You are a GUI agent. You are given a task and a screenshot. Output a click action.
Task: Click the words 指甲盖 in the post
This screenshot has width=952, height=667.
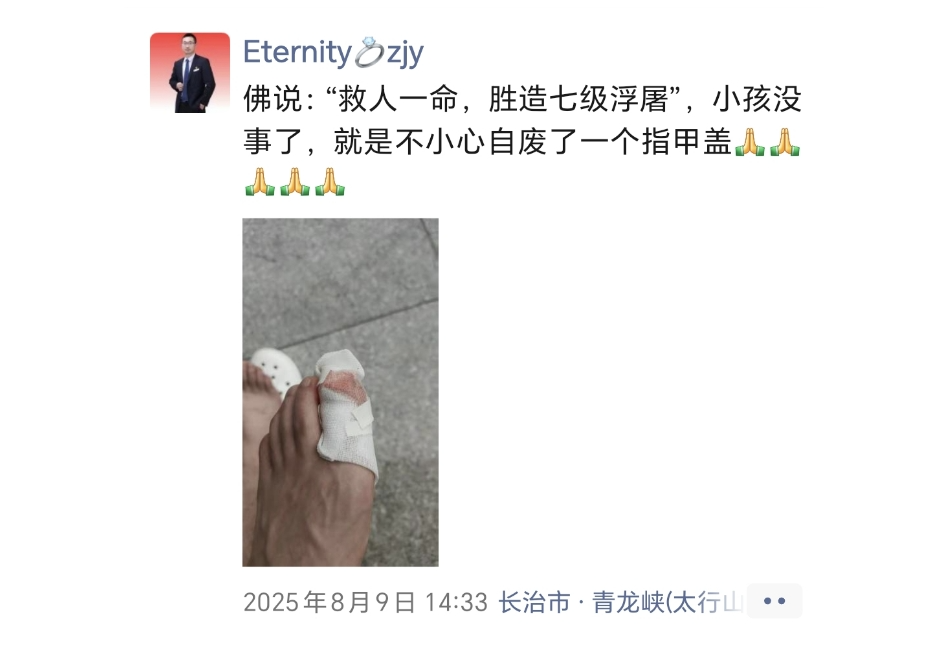pyautogui.click(x=687, y=142)
